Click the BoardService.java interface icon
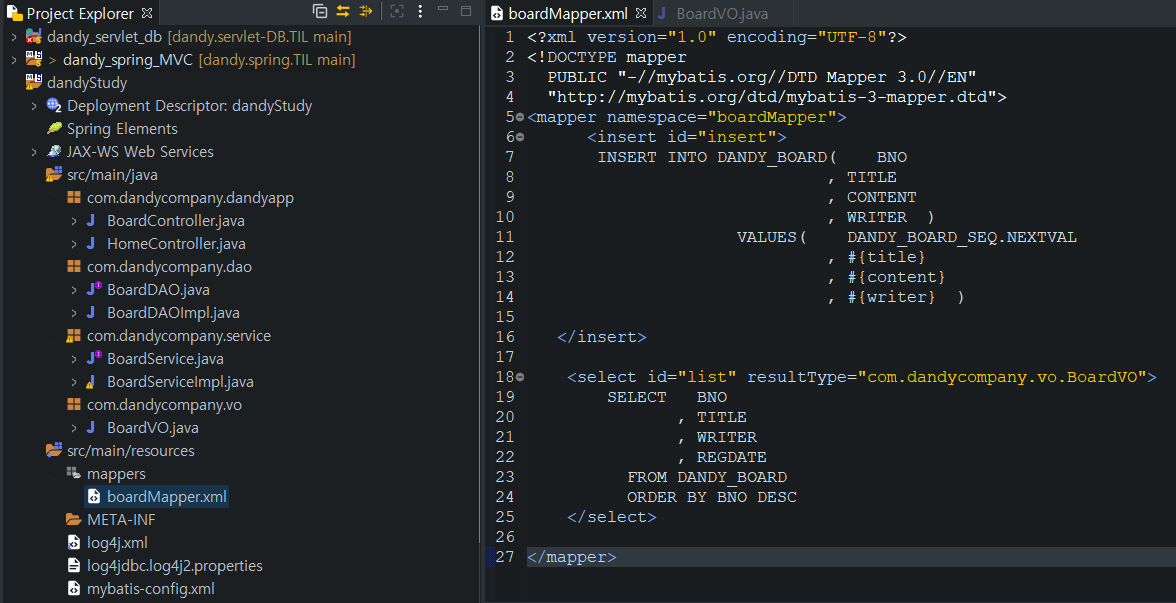Image resolution: width=1176 pixels, height=603 pixels. click(93, 358)
